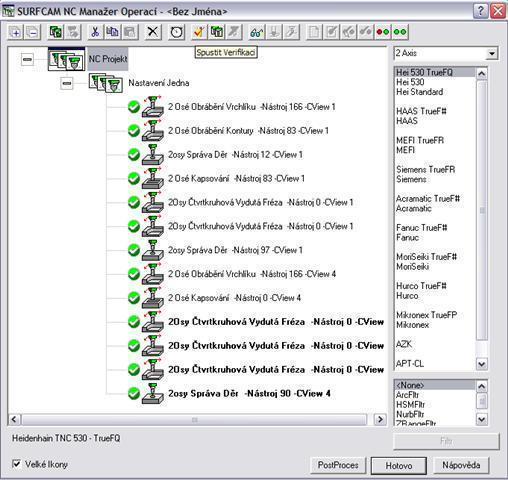Image resolution: width=508 pixels, height=480 pixels.
Task: Click the icon of Obrábění Kontury Nástroj 83
Action: coord(153,131)
